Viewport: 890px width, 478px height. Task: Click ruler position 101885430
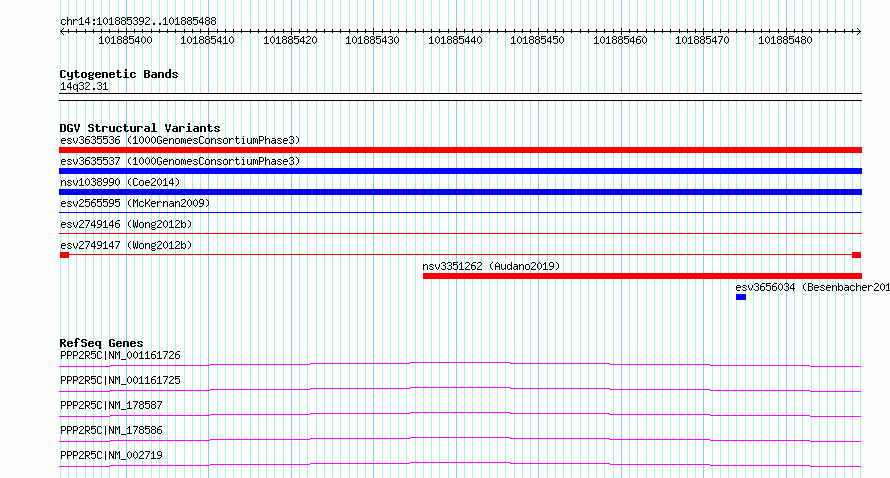(x=372, y=40)
